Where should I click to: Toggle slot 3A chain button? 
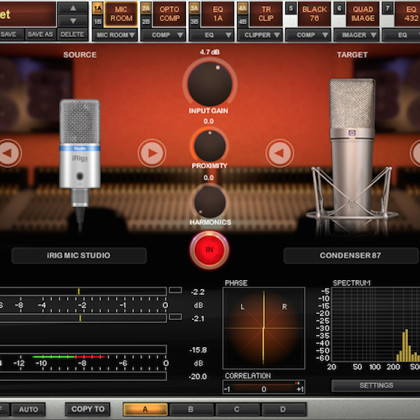coord(194,8)
